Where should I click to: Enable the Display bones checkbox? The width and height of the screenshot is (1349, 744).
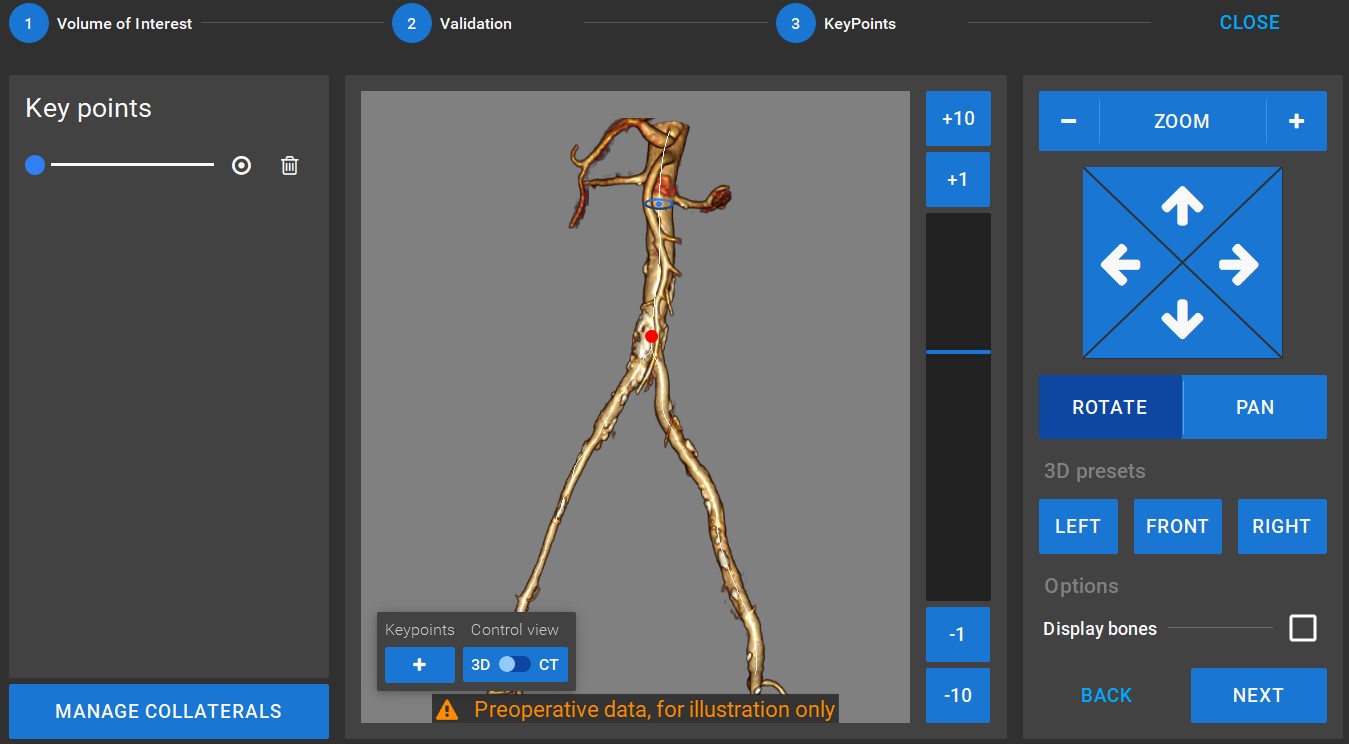[x=1302, y=628]
